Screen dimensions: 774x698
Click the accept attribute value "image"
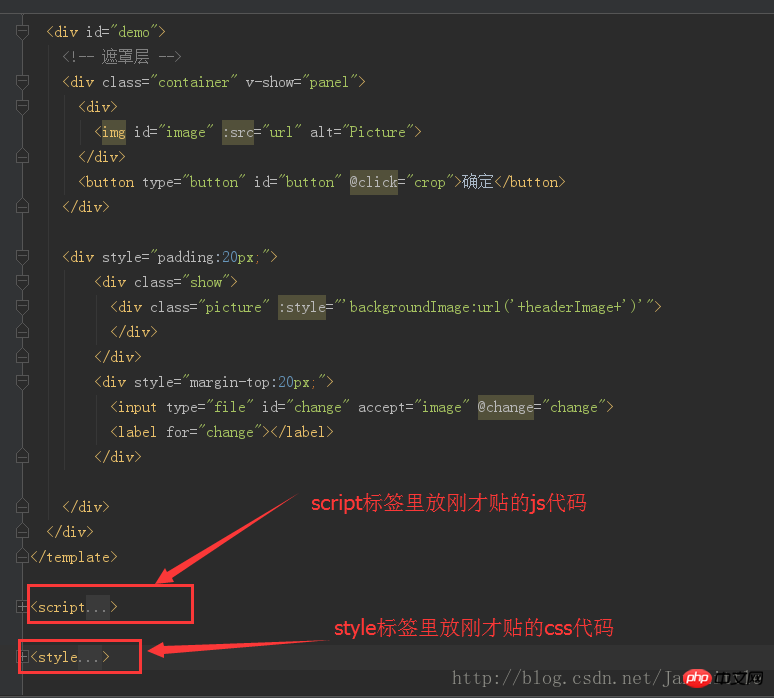click(x=442, y=407)
